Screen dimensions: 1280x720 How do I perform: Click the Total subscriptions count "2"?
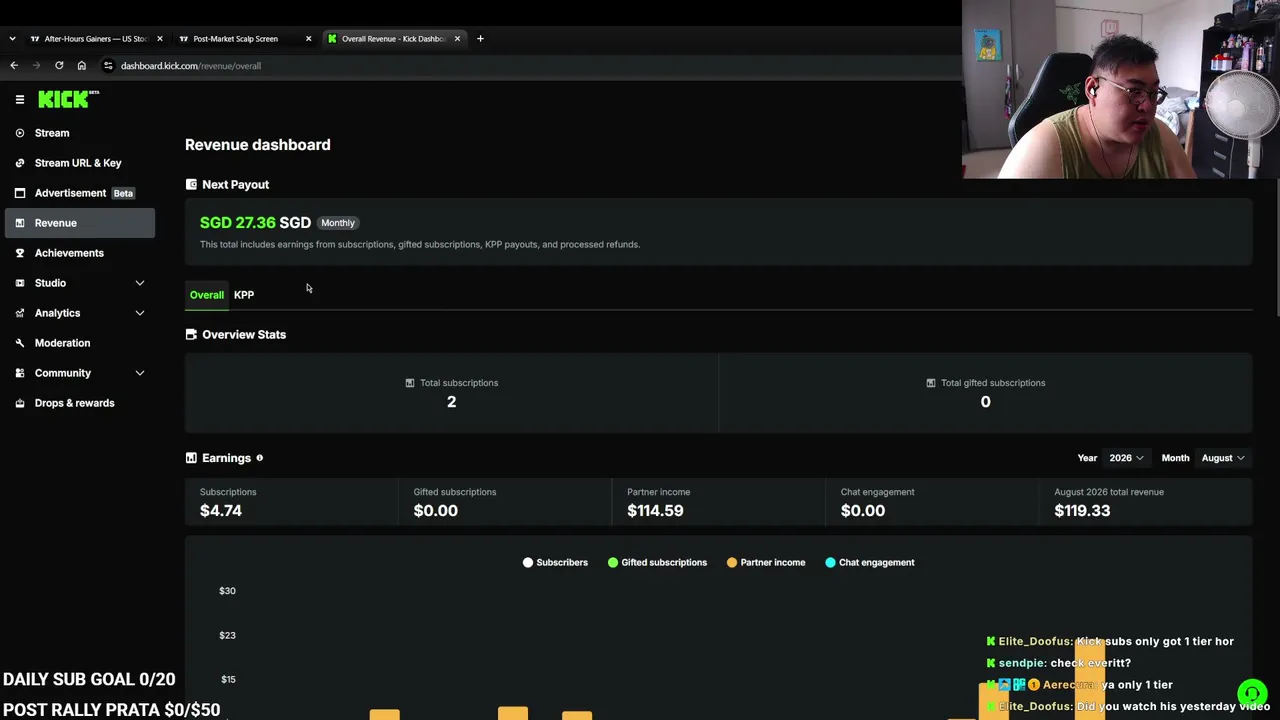[x=451, y=402]
